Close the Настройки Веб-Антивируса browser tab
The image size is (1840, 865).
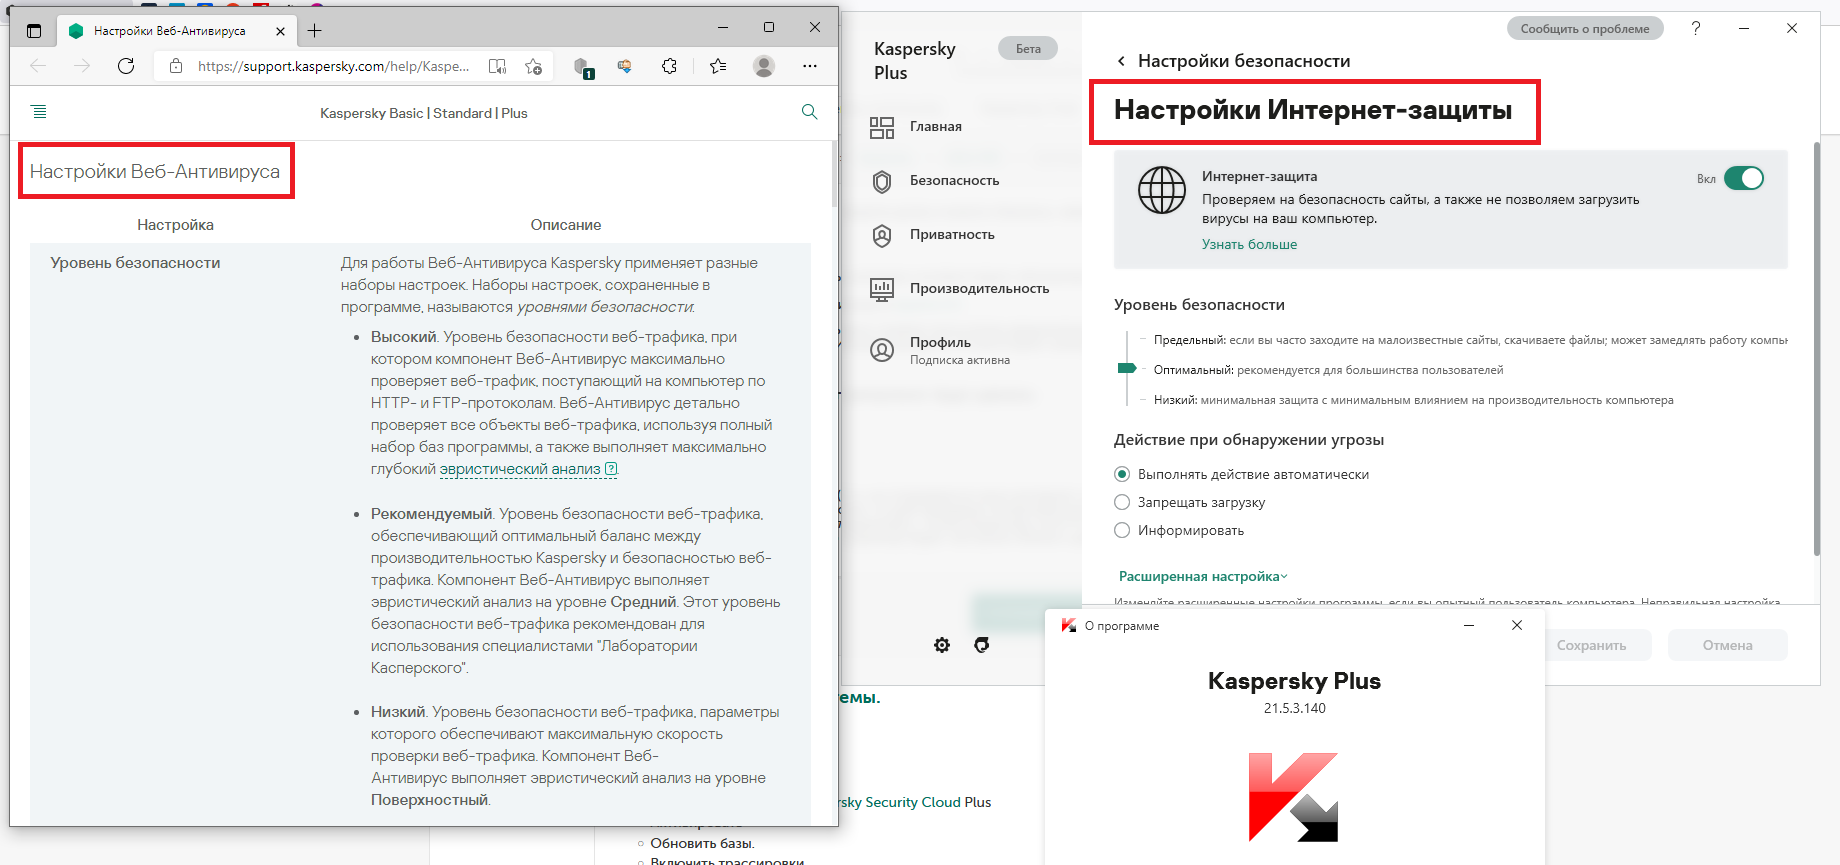pyautogui.click(x=280, y=31)
